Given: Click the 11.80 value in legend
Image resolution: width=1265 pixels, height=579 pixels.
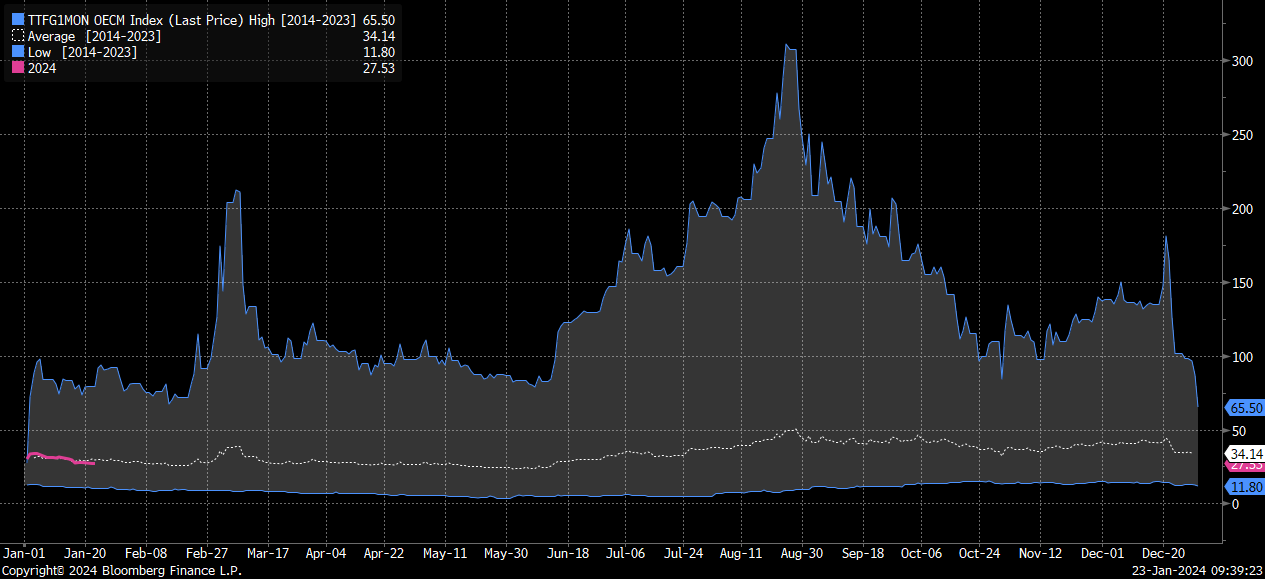Looking at the screenshot, I should pos(380,52).
